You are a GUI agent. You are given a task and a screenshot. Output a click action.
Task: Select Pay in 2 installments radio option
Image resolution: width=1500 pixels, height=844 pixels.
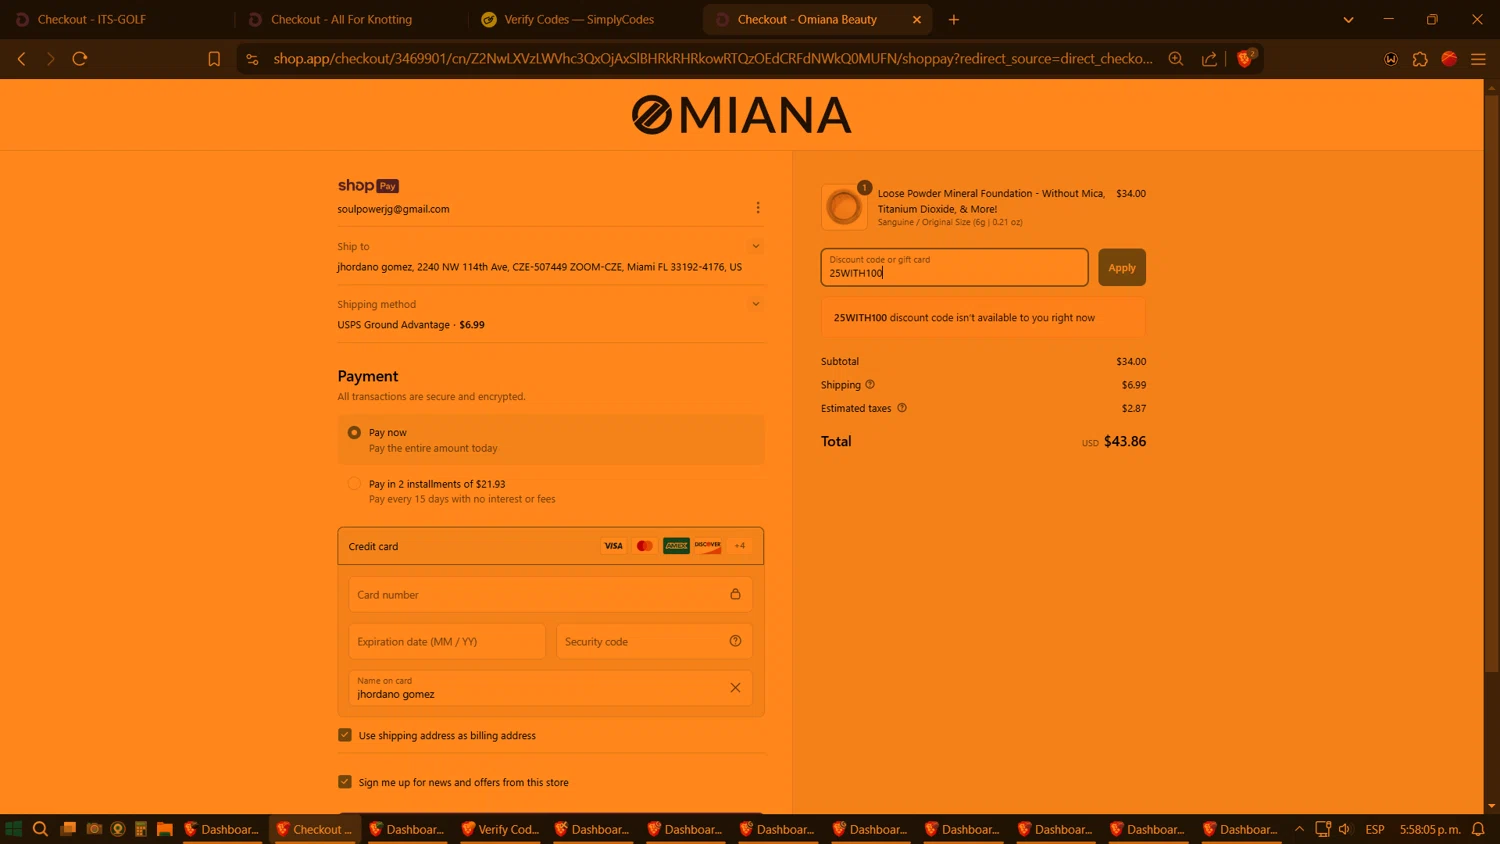(354, 484)
